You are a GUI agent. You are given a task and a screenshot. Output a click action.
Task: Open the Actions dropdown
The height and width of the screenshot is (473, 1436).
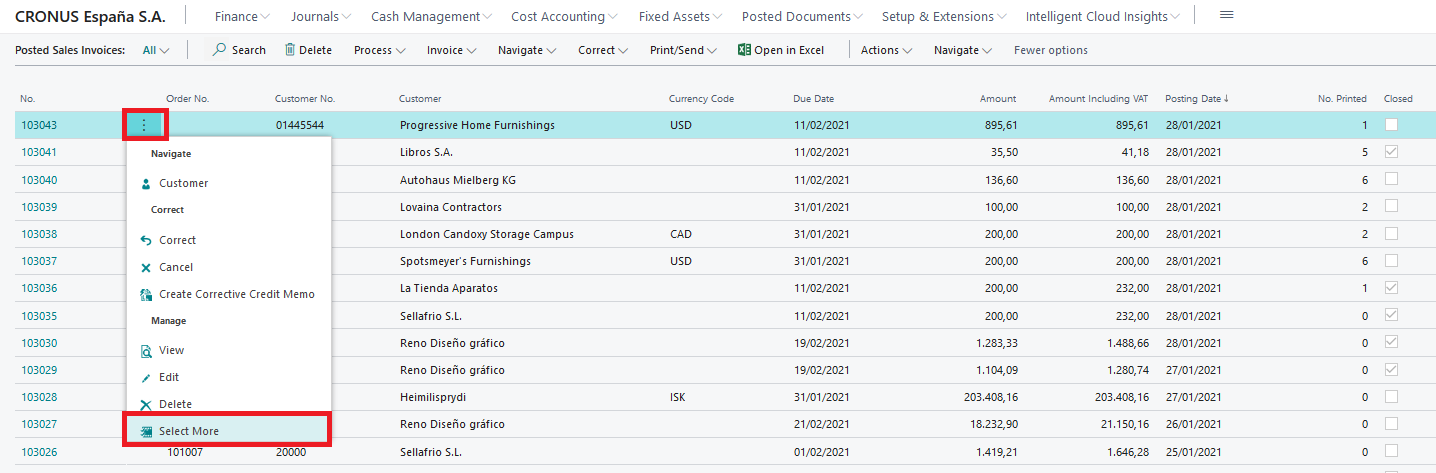point(886,50)
